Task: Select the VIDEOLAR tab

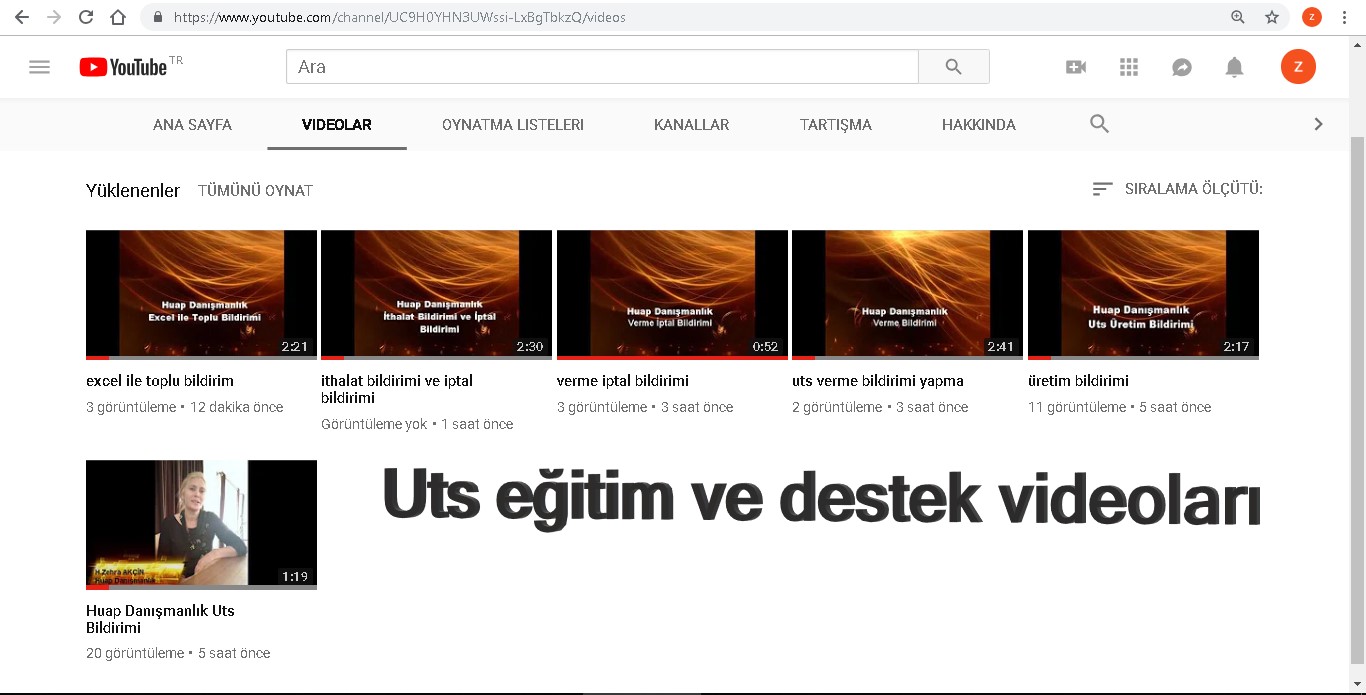Action: (337, 125)
